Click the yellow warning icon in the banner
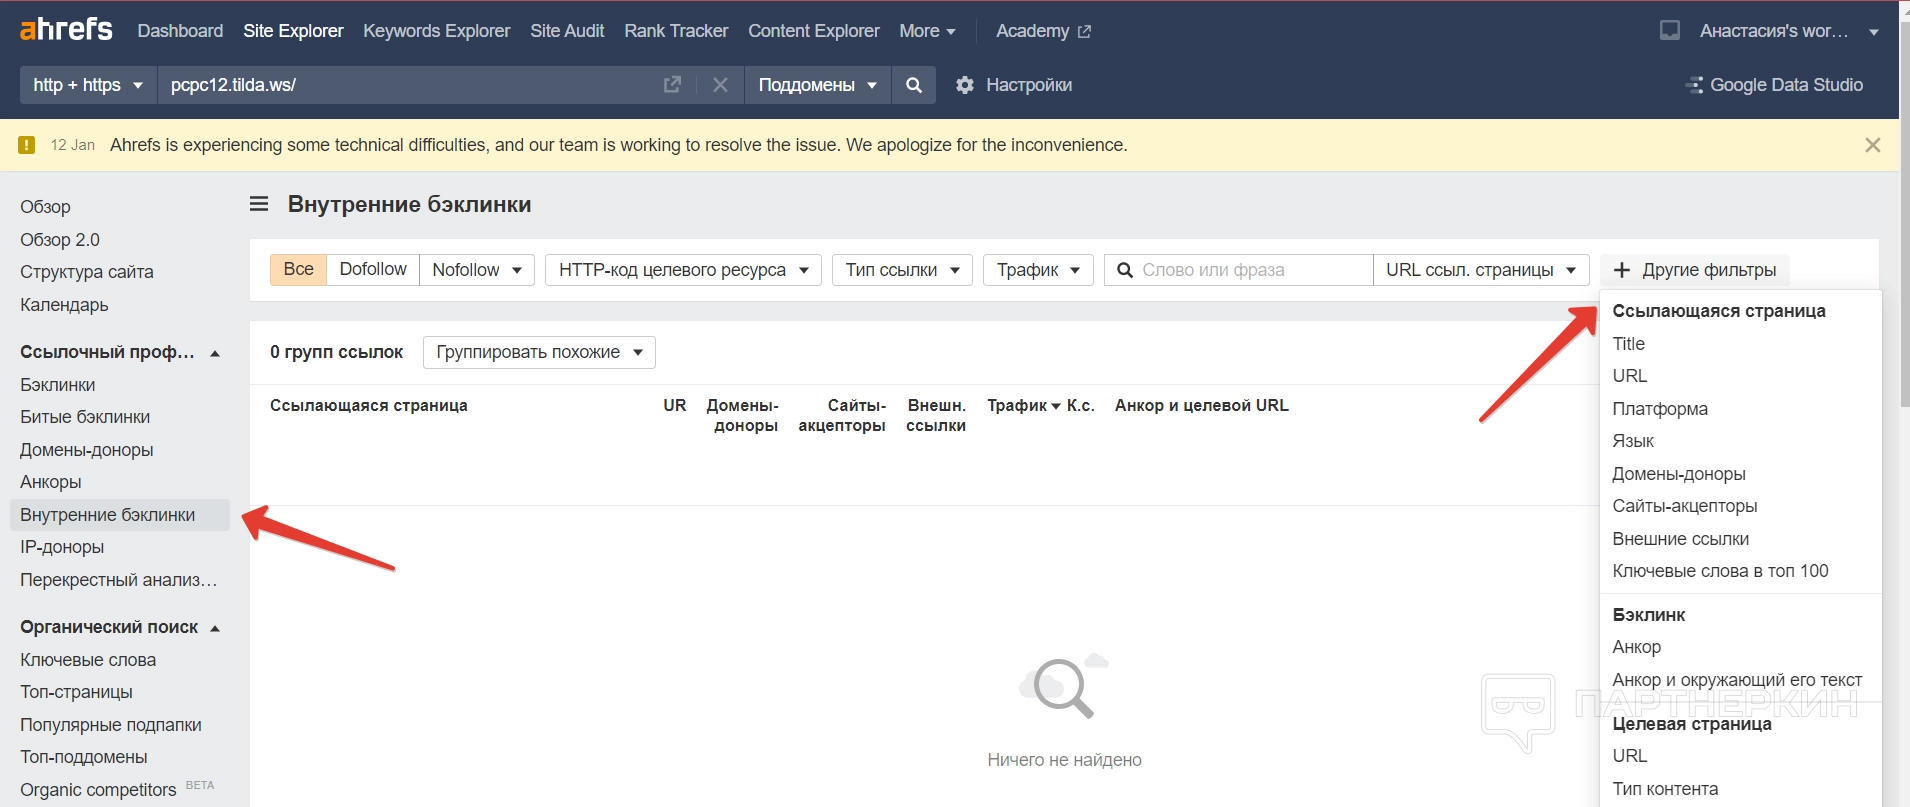This screenshot has height=807, width=1910. coord(27,145)
